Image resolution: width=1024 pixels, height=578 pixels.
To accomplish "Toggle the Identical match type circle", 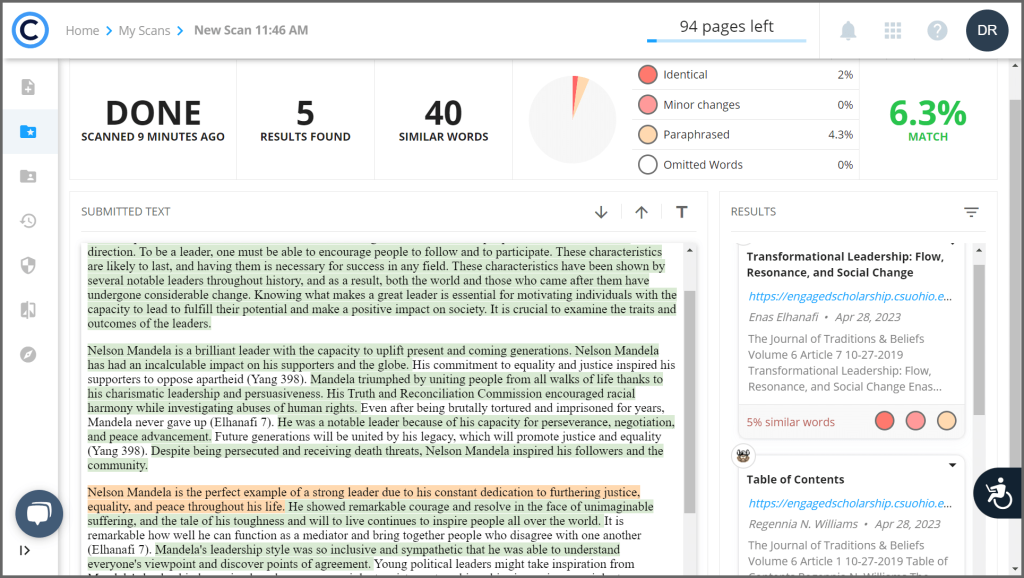I will [647, 74].
